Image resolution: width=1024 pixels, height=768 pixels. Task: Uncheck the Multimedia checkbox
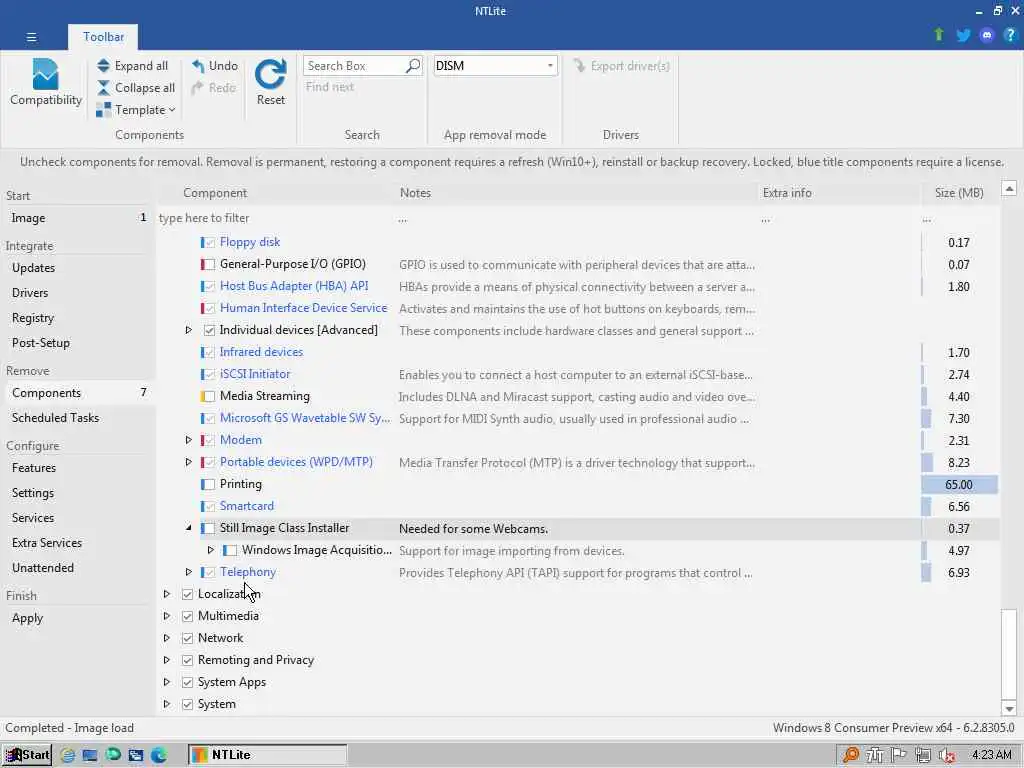tap(187, 616)
